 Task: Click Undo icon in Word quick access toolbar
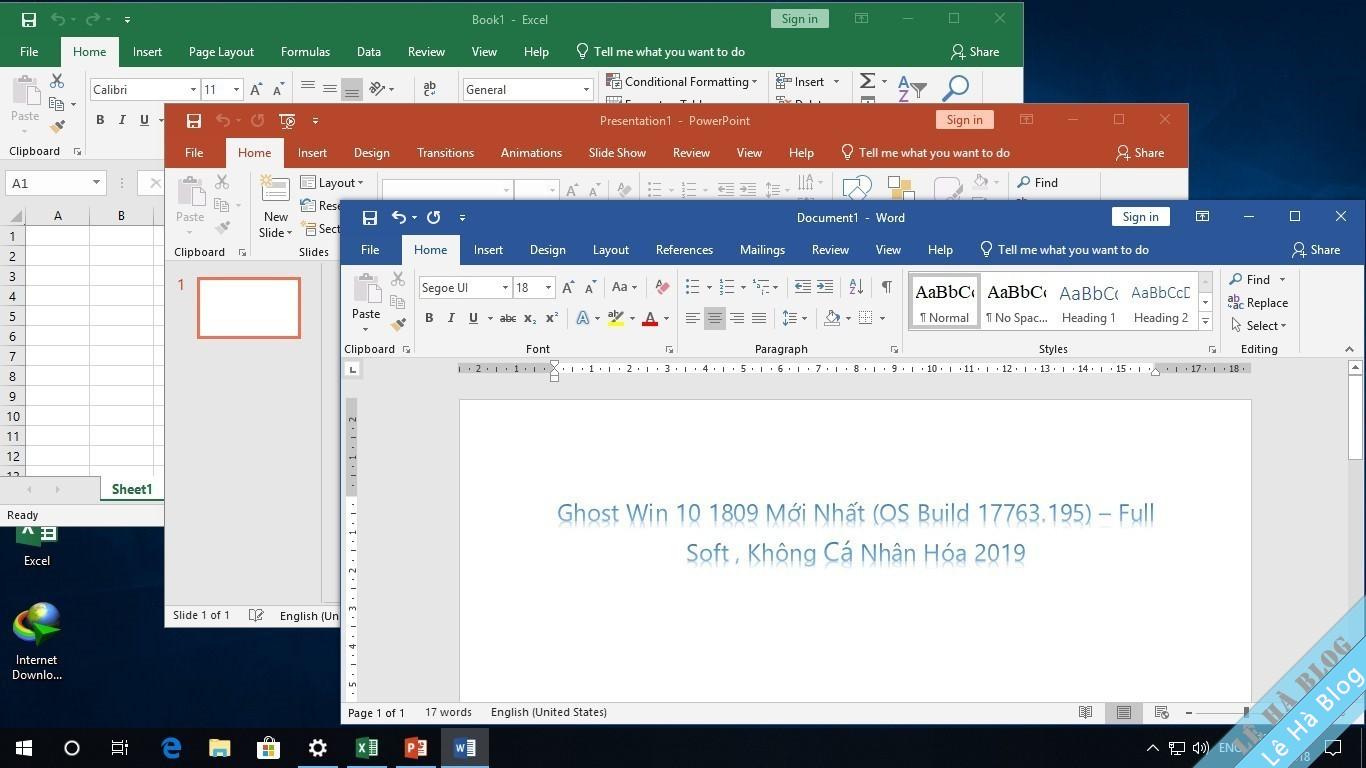[x=399, y=217]
